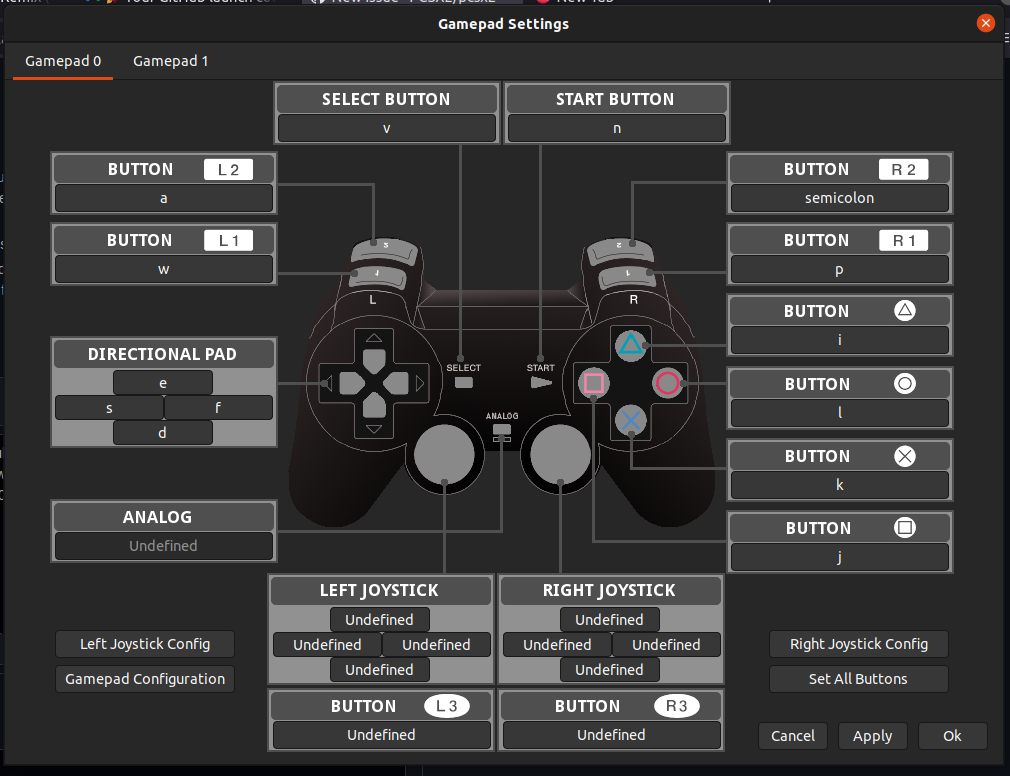1010x776 pixels.
Task: Open the Right Joystick Config dialog
Action: (858, 644)
